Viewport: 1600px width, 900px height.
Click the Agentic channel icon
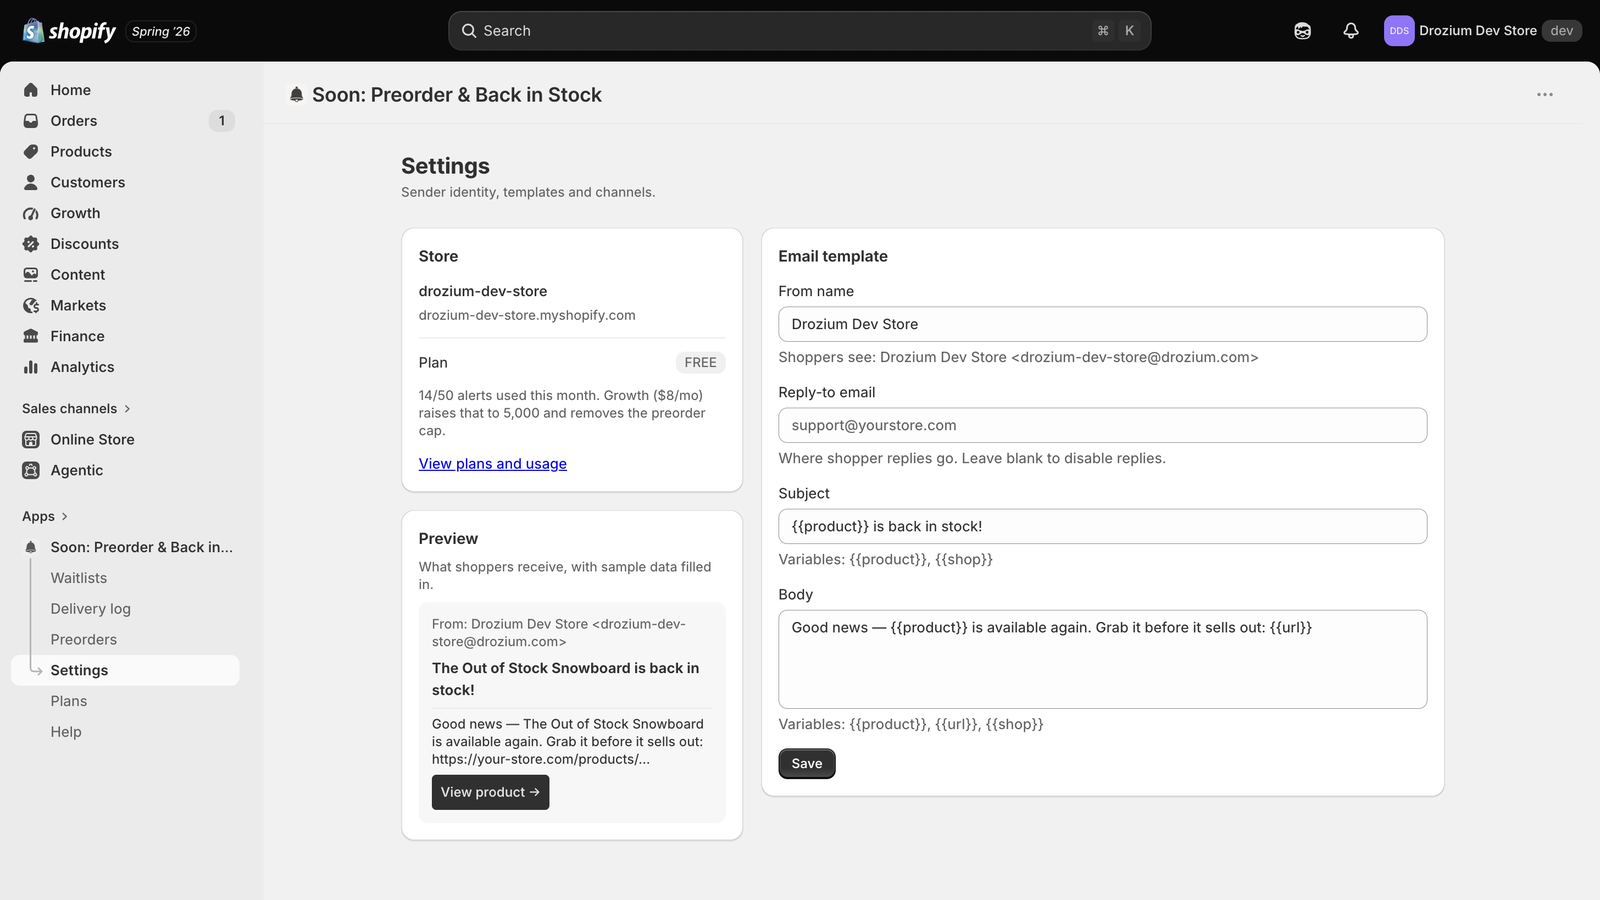coord(31,471)
